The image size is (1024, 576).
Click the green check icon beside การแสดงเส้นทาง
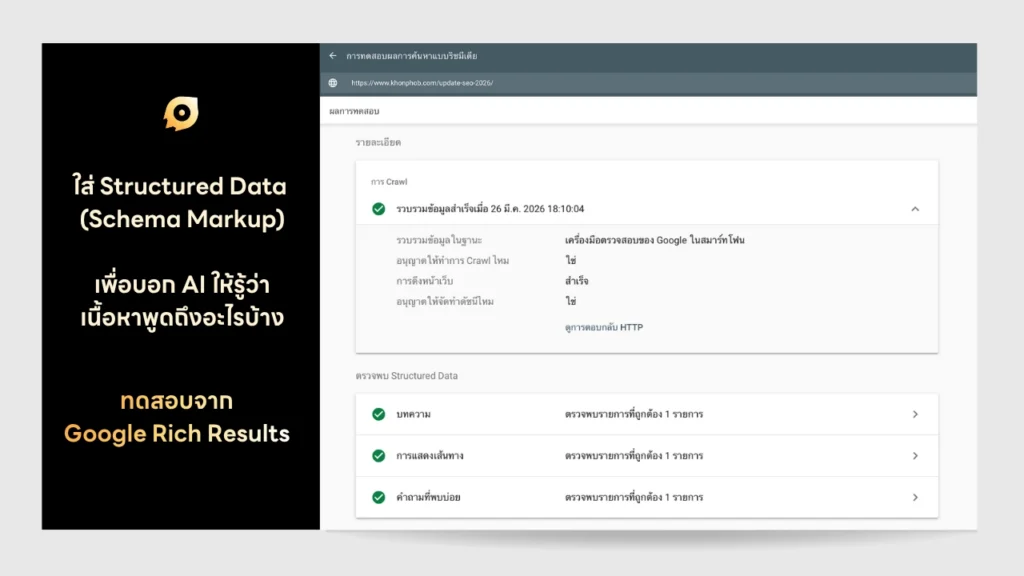(378, 456)
